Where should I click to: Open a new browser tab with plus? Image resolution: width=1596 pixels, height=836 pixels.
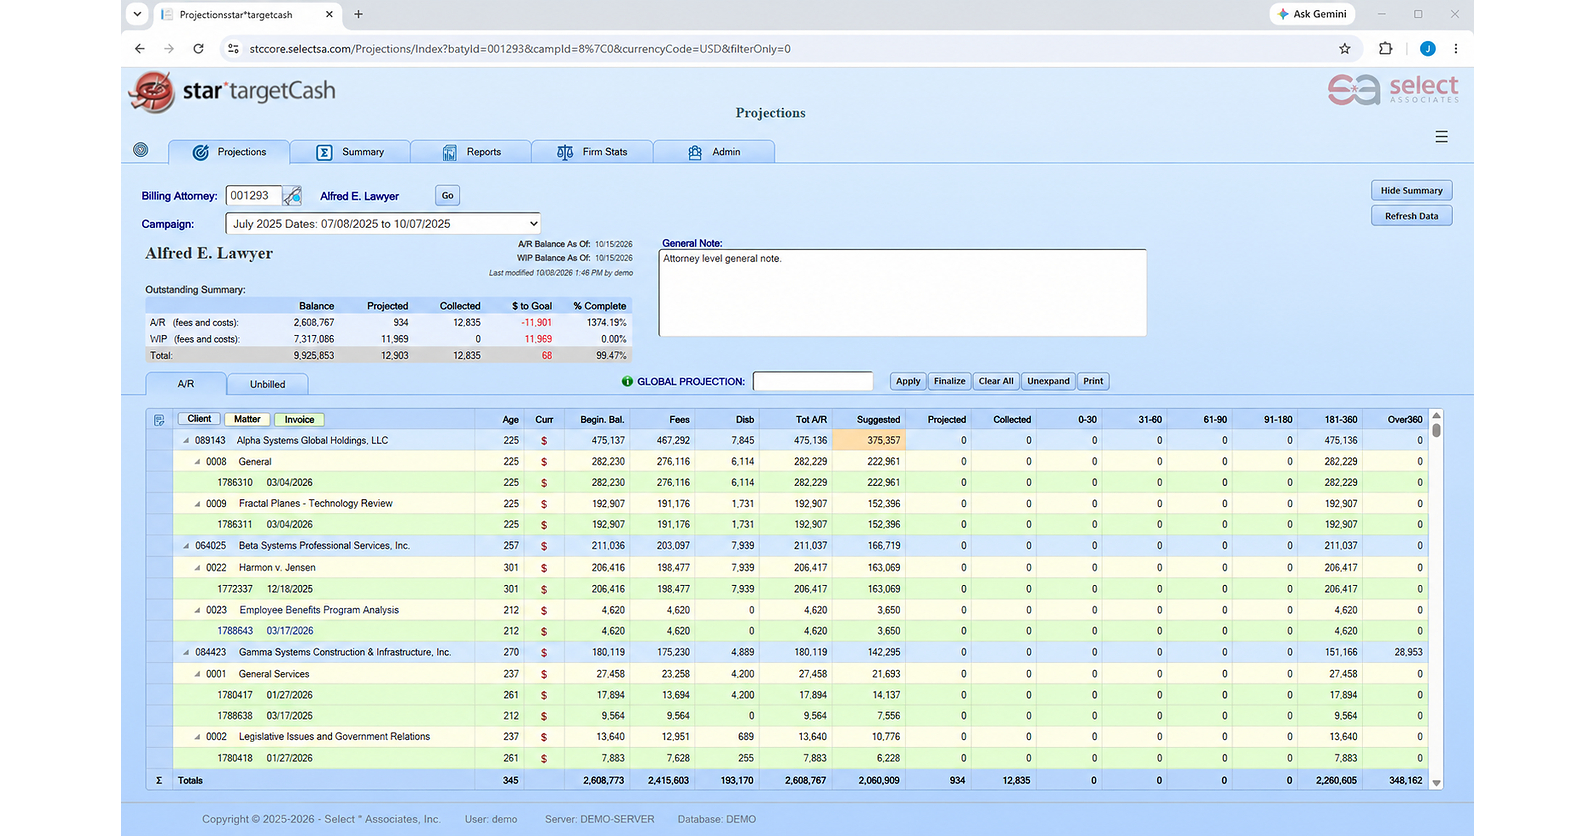tap(359, 14)
